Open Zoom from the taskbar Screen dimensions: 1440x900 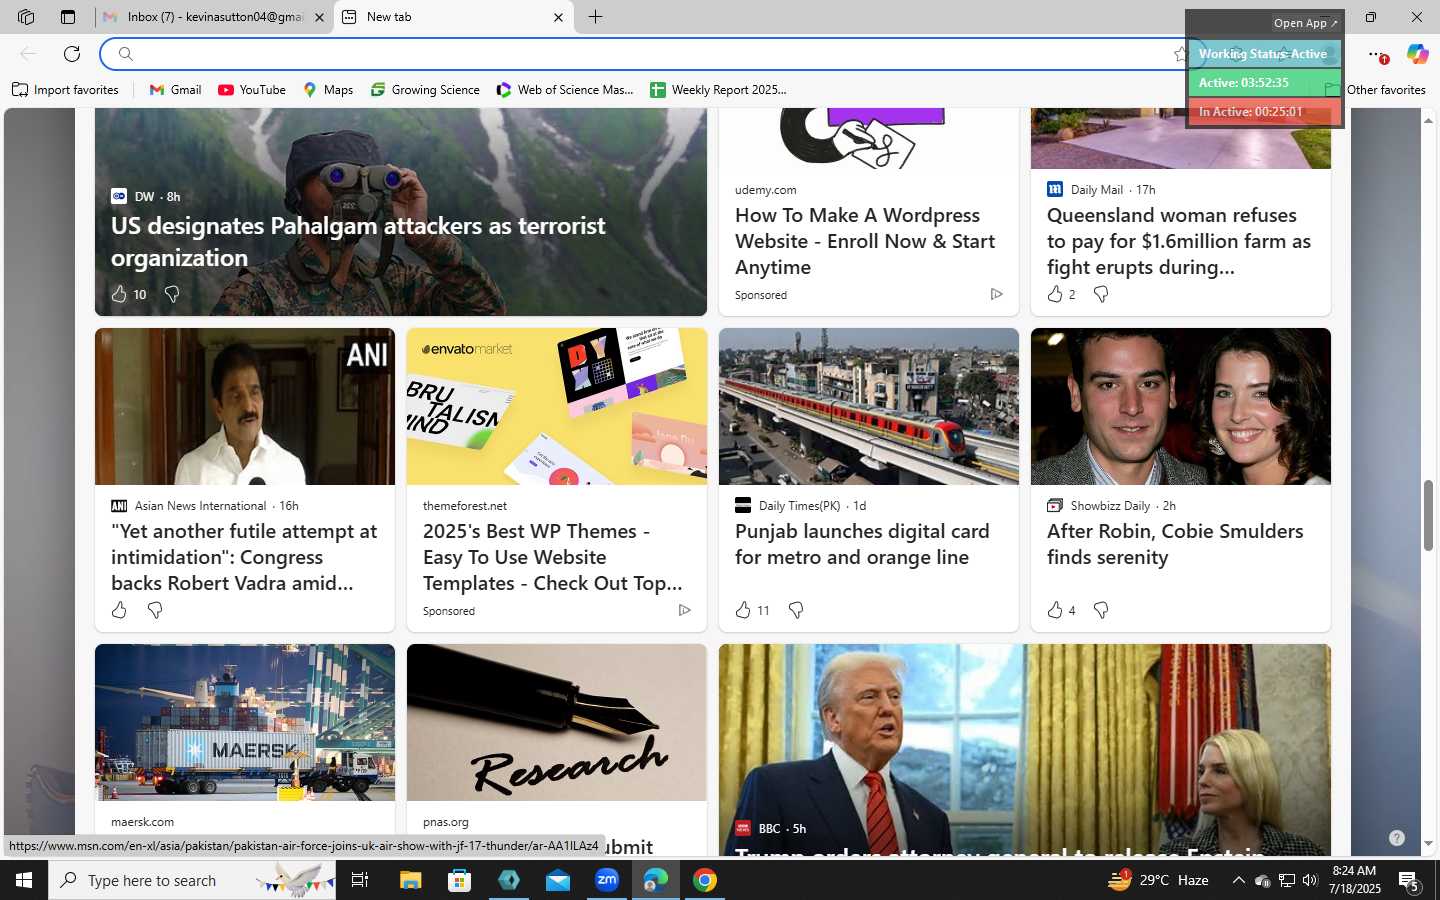(607, 880)
